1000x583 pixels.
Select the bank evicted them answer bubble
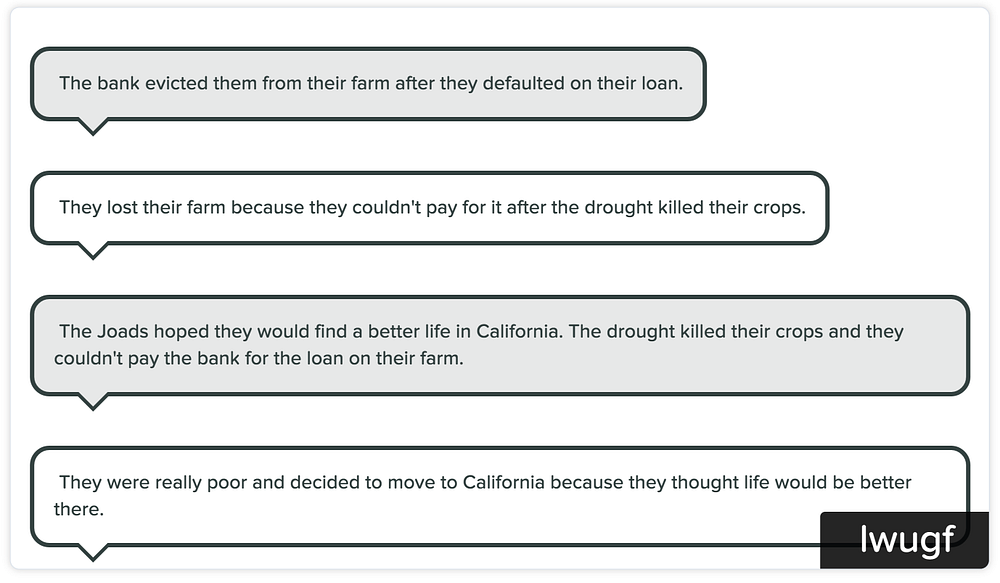click(368, 84)
